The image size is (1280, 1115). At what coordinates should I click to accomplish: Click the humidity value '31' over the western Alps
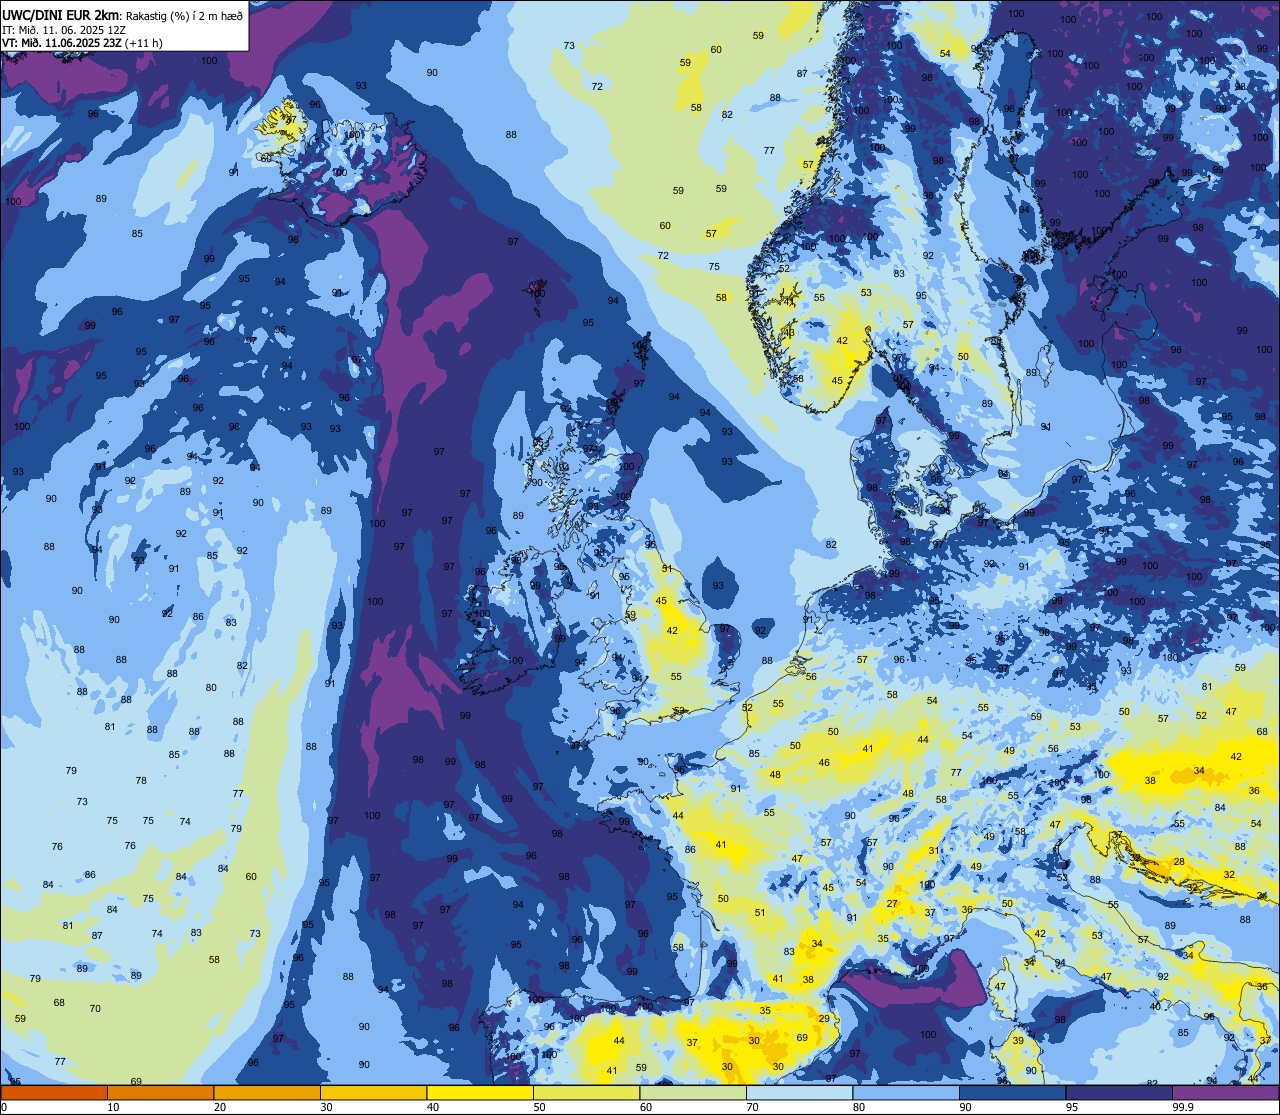933,851
